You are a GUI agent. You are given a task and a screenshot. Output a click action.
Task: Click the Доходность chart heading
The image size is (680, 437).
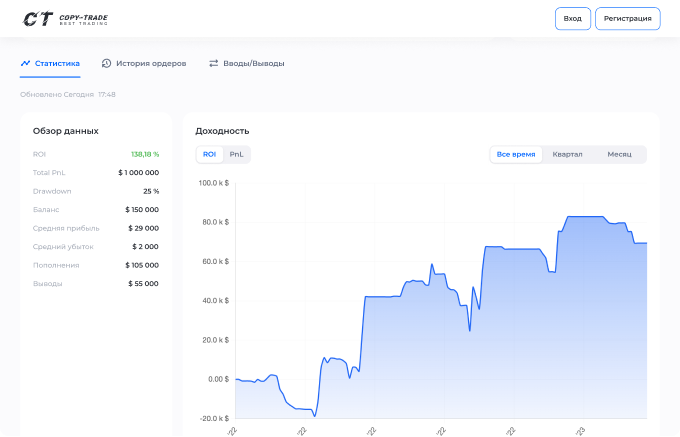point(222,131)
